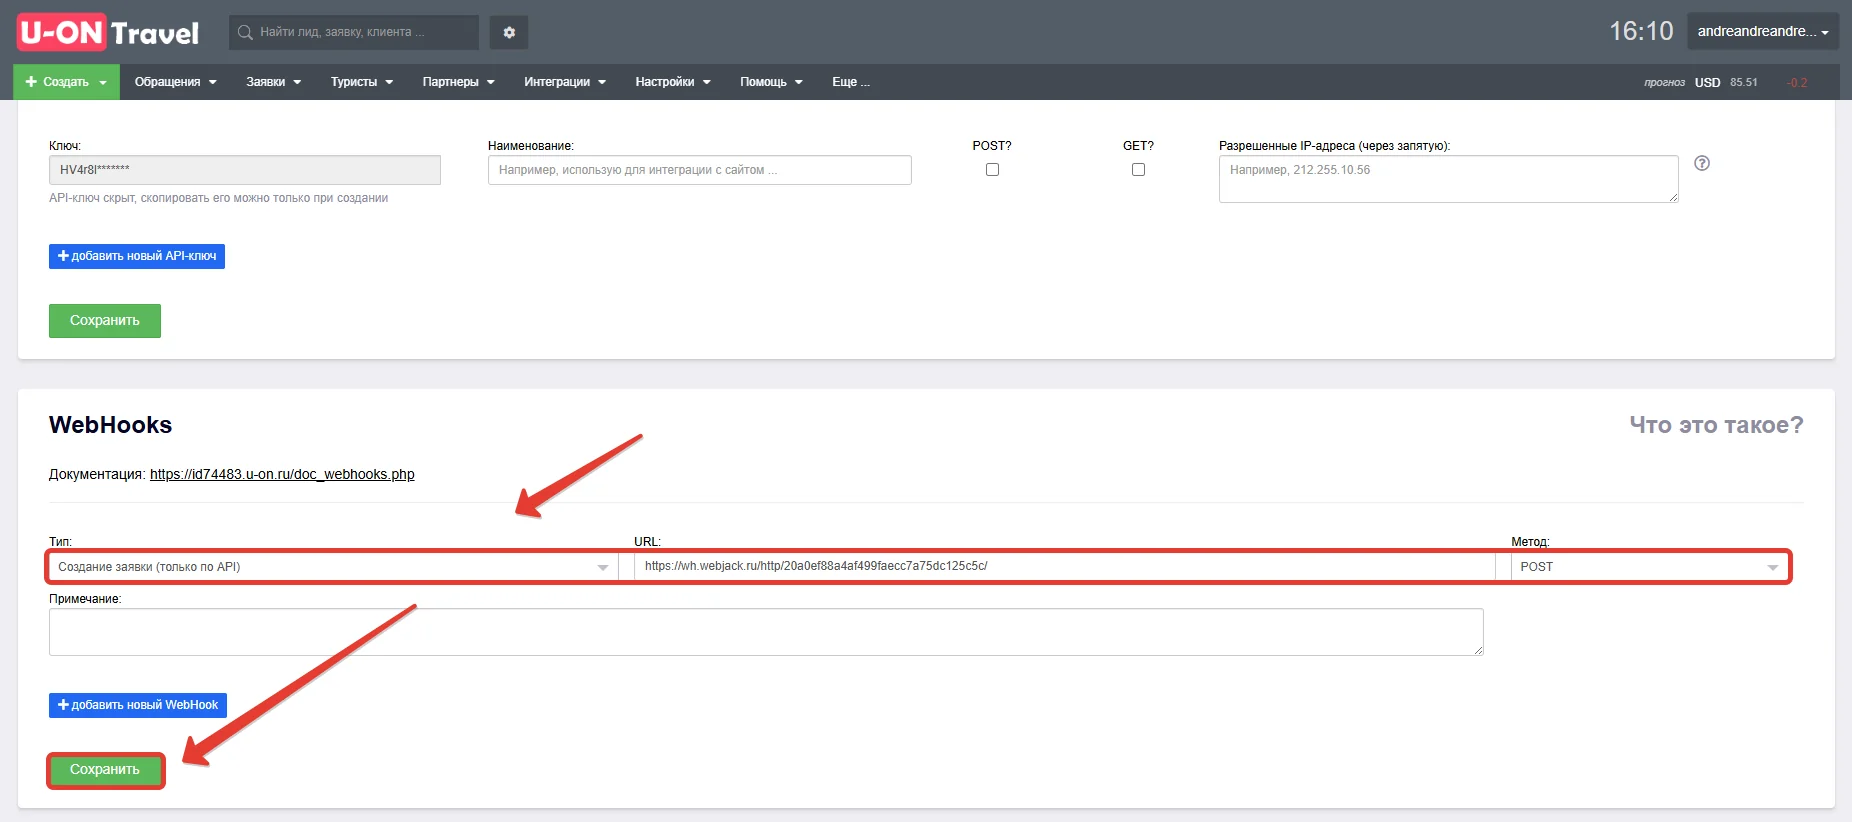The height and width of the screenshot is (822, 1852).
Task: Open the Тип webhook type dropdown
Action: [333, 567]
